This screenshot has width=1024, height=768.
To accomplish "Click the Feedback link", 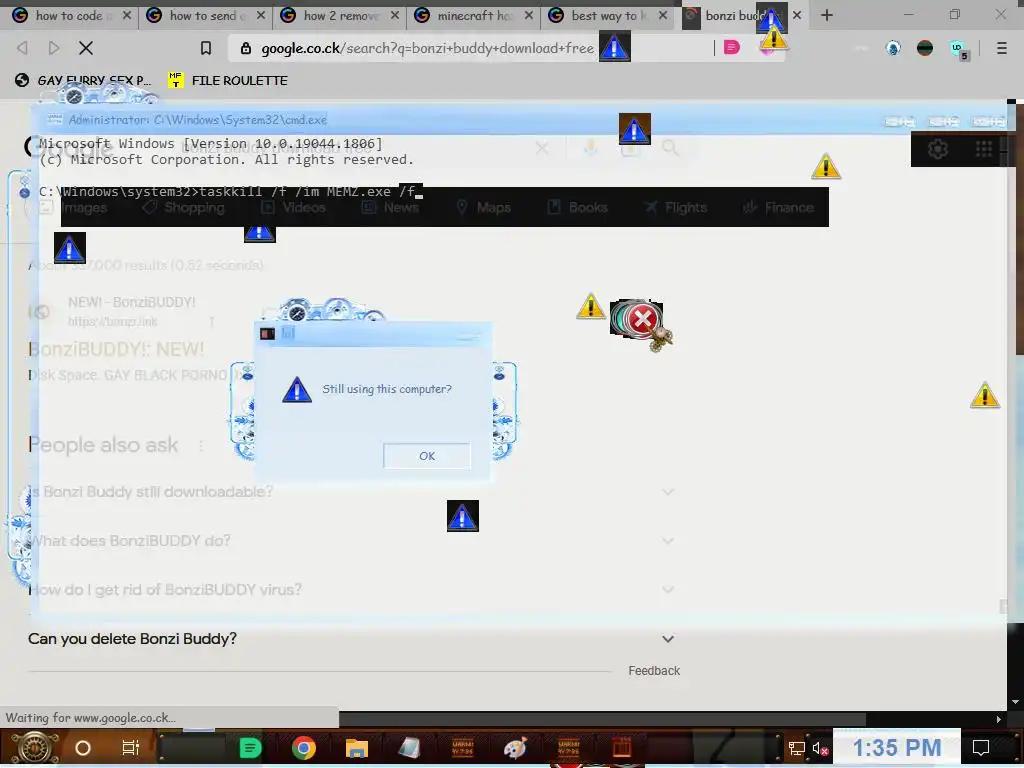I will click(x=654, y=671).
